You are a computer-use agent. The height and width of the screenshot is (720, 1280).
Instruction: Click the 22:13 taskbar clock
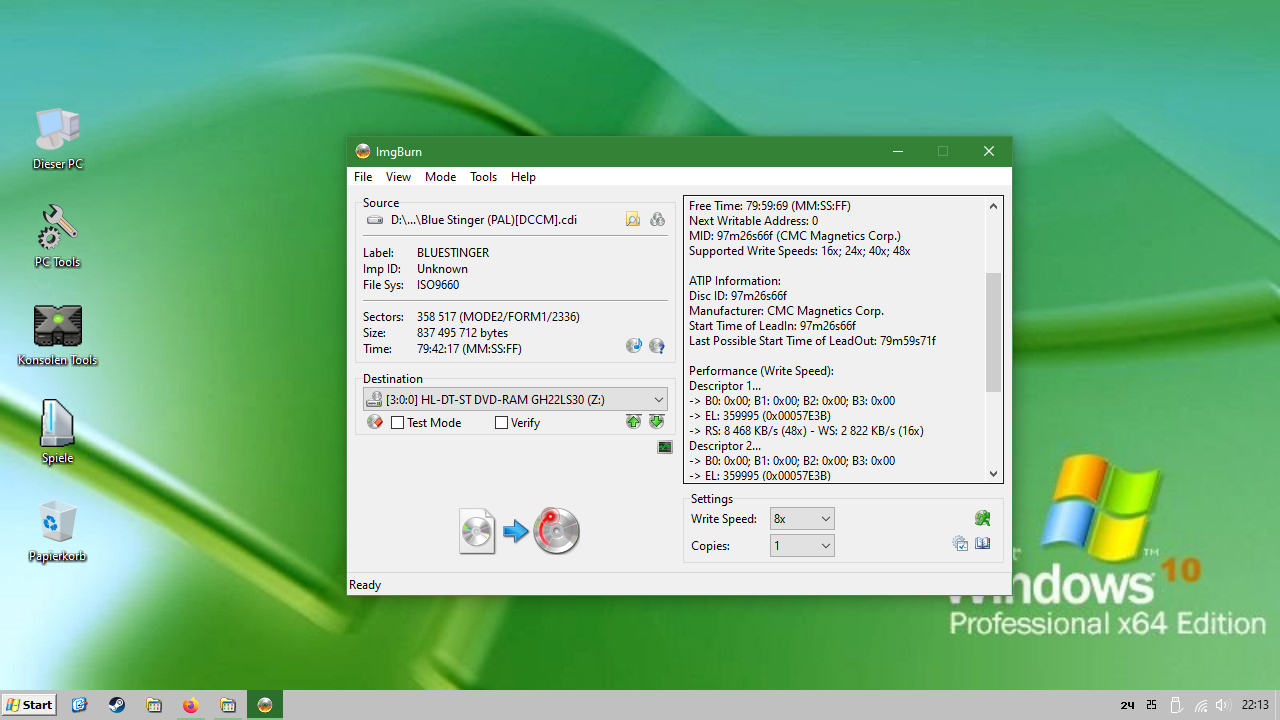pyautogui.click(x=1255, y=705)
